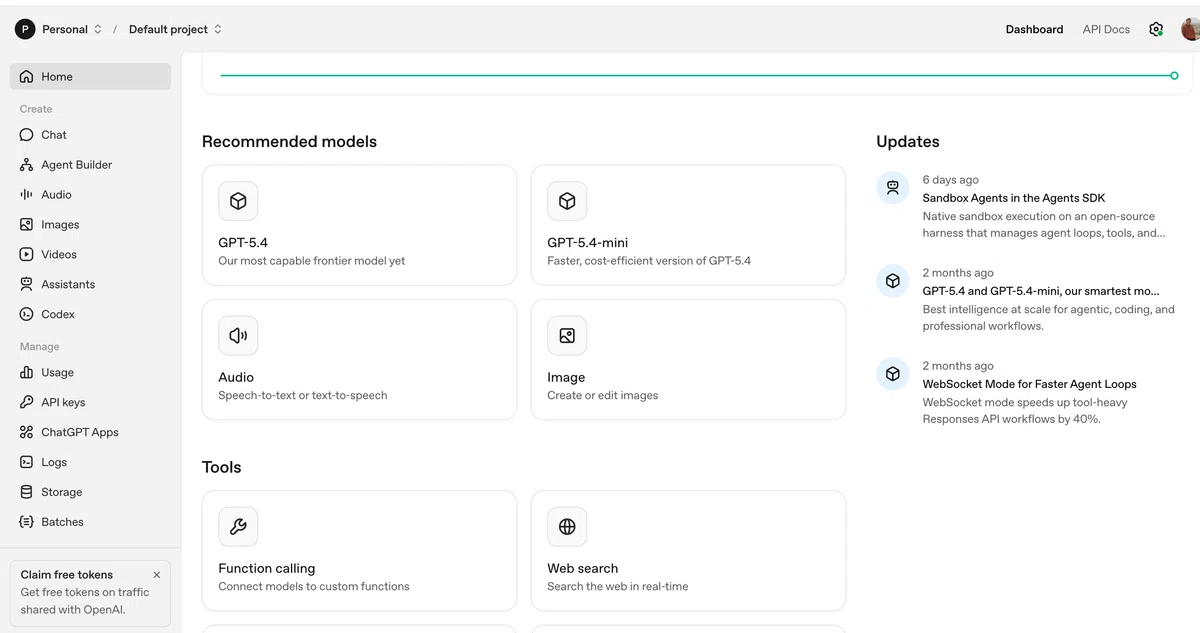View the Usage bar chart icon
The height and width of the screenshot is (633, 1200).
(x=27, y=373)
